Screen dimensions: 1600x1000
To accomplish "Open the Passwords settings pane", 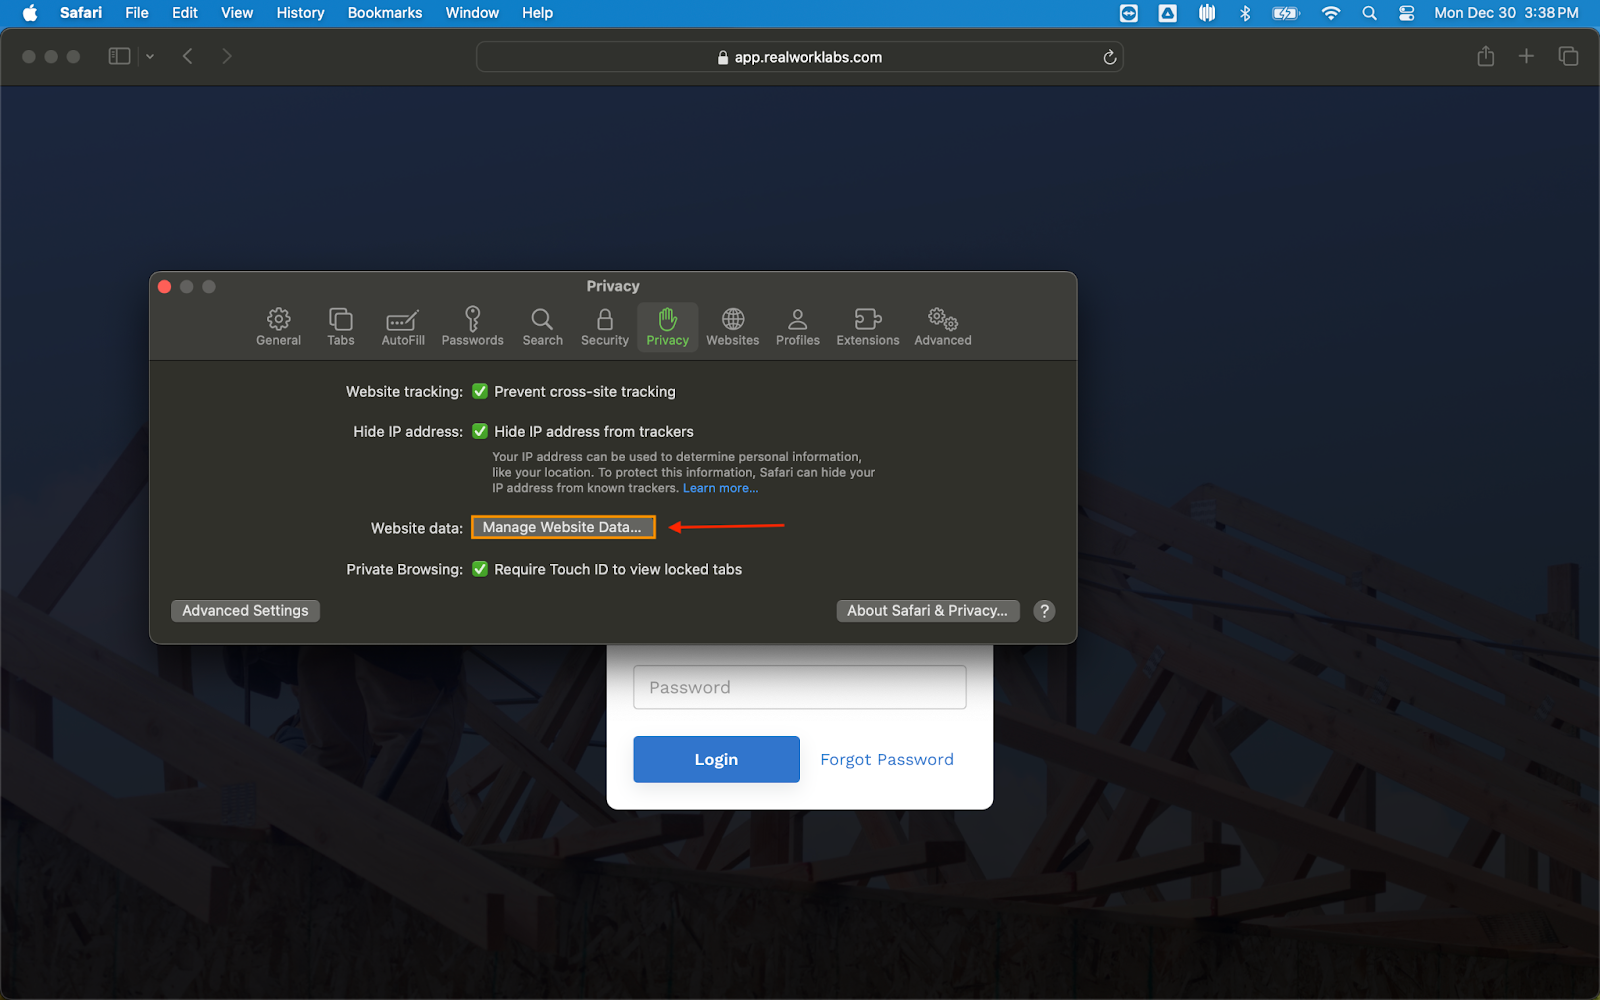I will click(x=473, y=327).
